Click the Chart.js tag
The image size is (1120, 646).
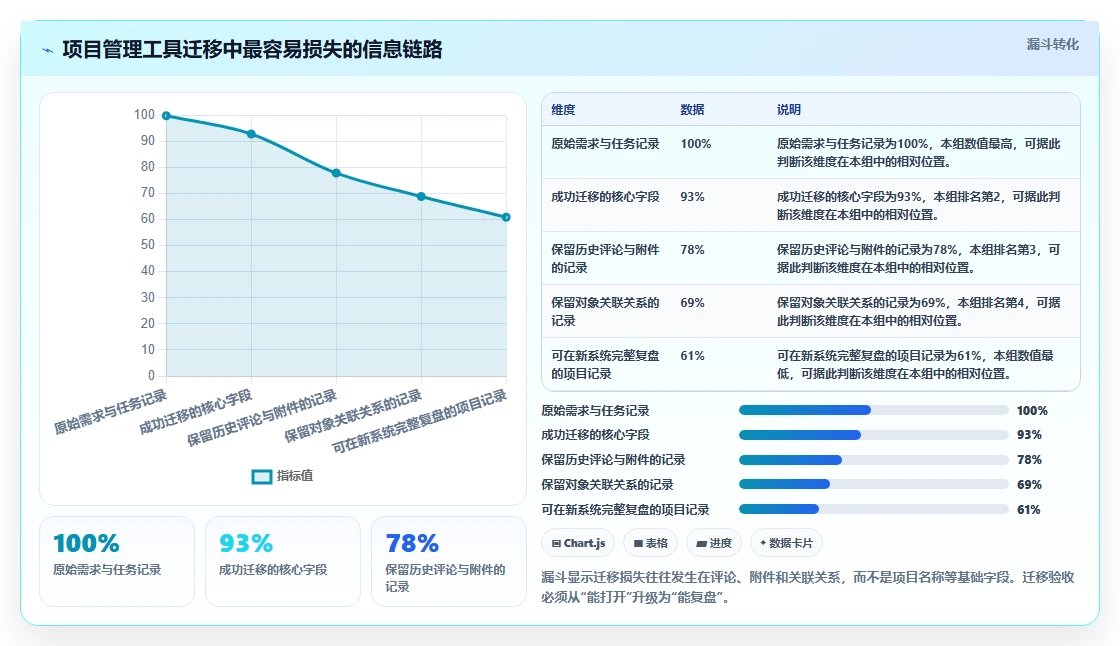pos(578,543)
